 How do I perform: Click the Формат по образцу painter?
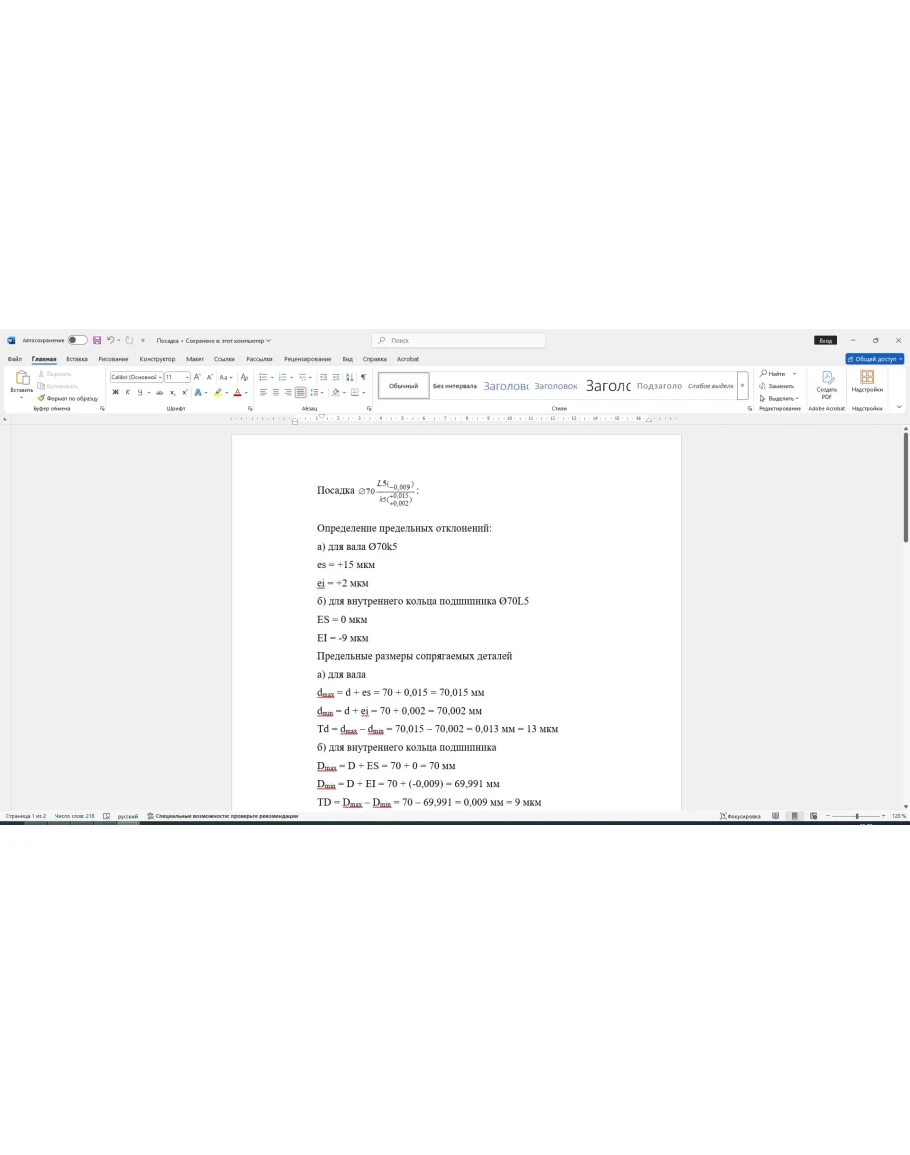click(x=68, y=398)
